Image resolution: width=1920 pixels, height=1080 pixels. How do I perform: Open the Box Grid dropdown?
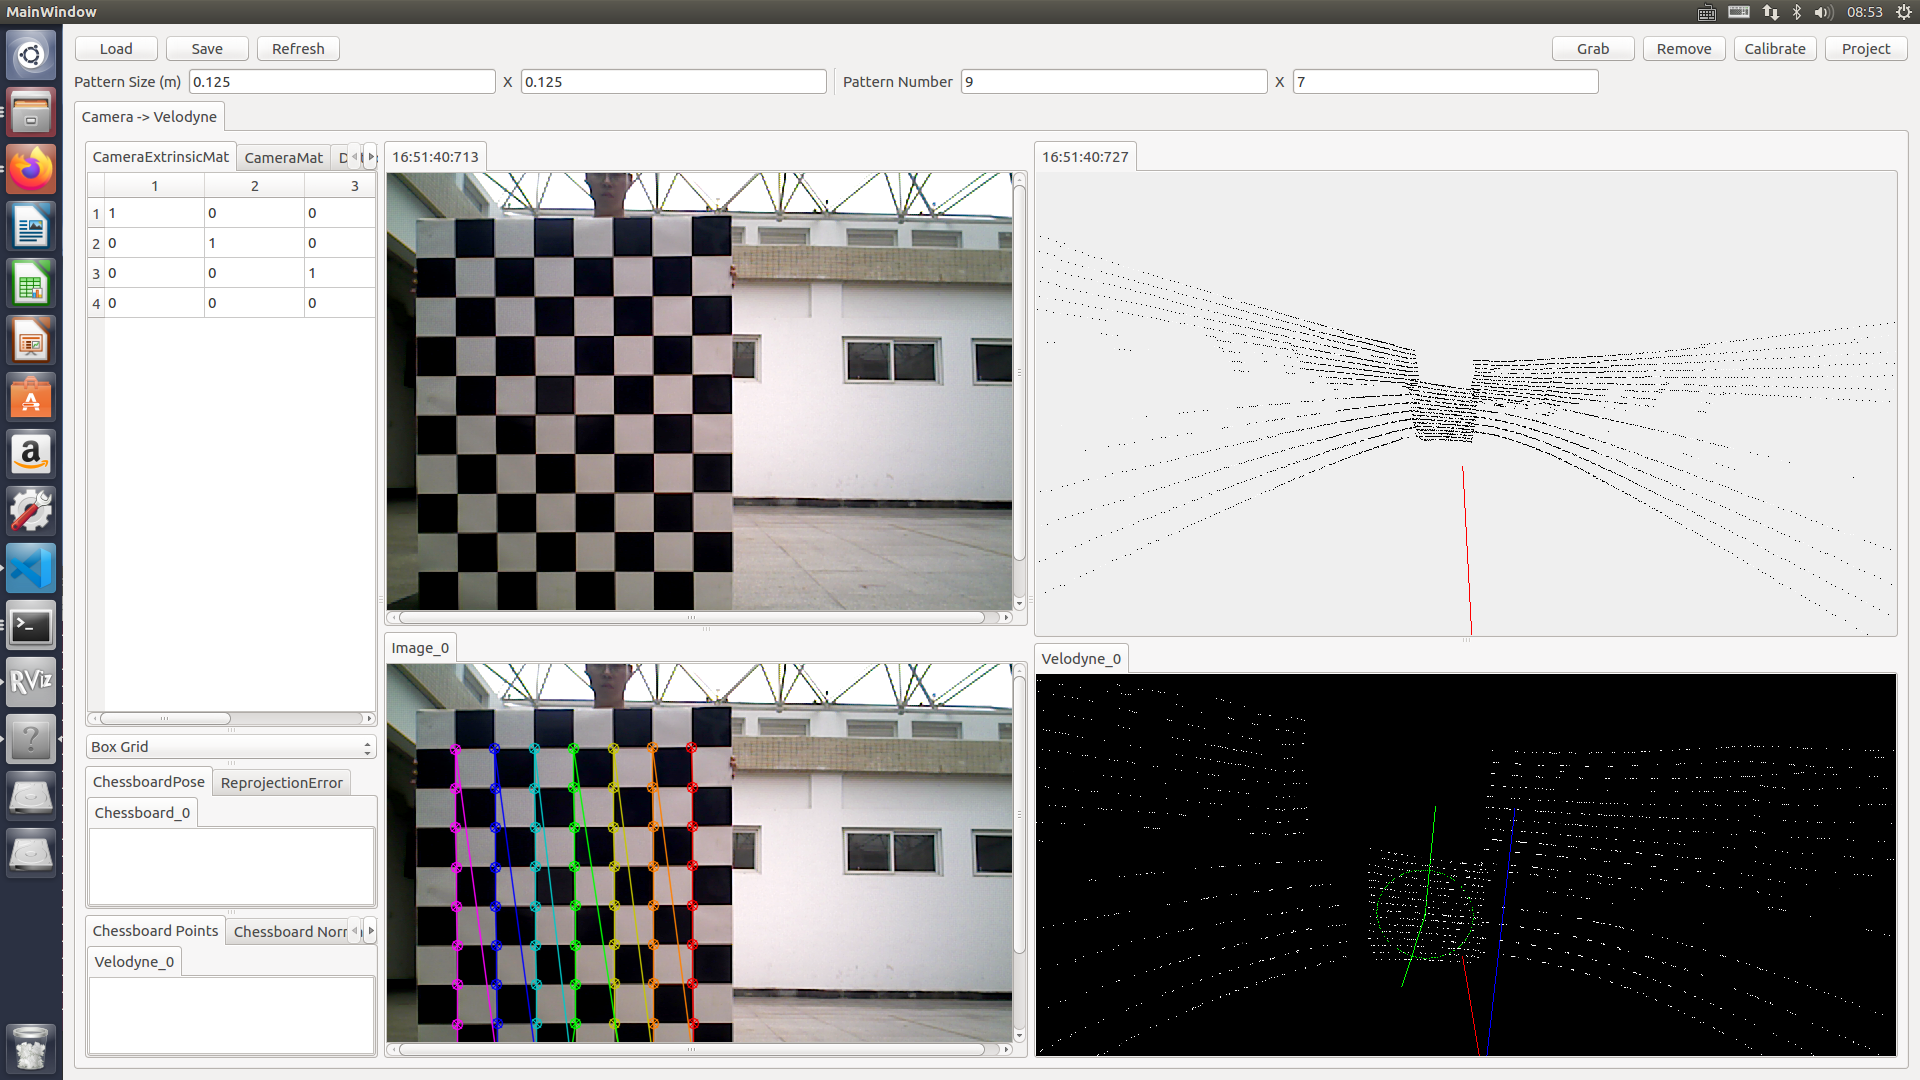coord(230,747)
